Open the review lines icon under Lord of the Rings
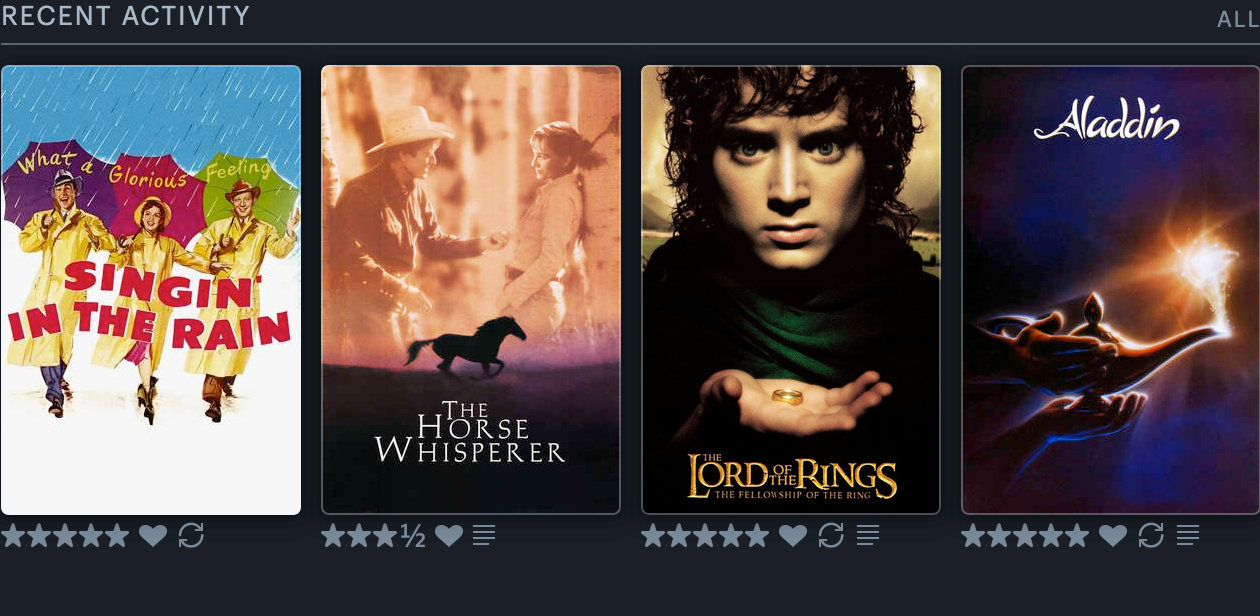This screenshot has height=616, width=1260. coord(868,536)
